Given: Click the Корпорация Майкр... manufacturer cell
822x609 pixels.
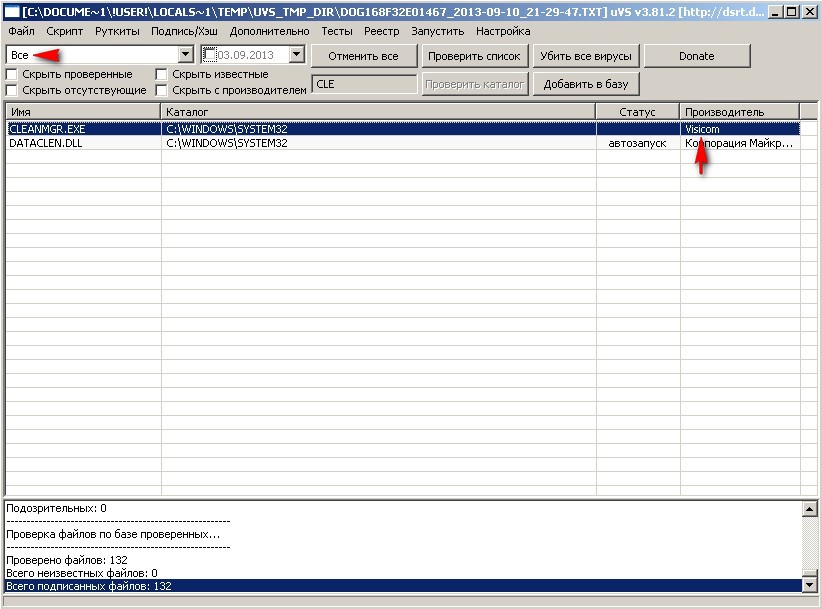Looking at the screenshot, I should coord(739,143).
